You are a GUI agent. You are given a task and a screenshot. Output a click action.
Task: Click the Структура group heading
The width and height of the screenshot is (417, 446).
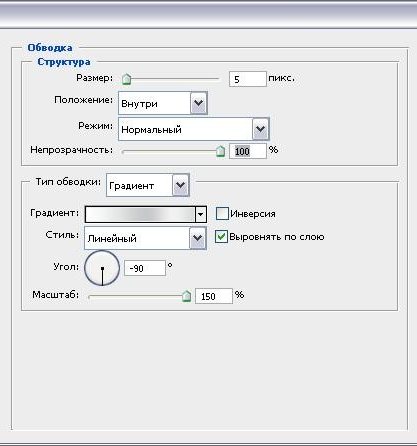click(x=64, y=62)
